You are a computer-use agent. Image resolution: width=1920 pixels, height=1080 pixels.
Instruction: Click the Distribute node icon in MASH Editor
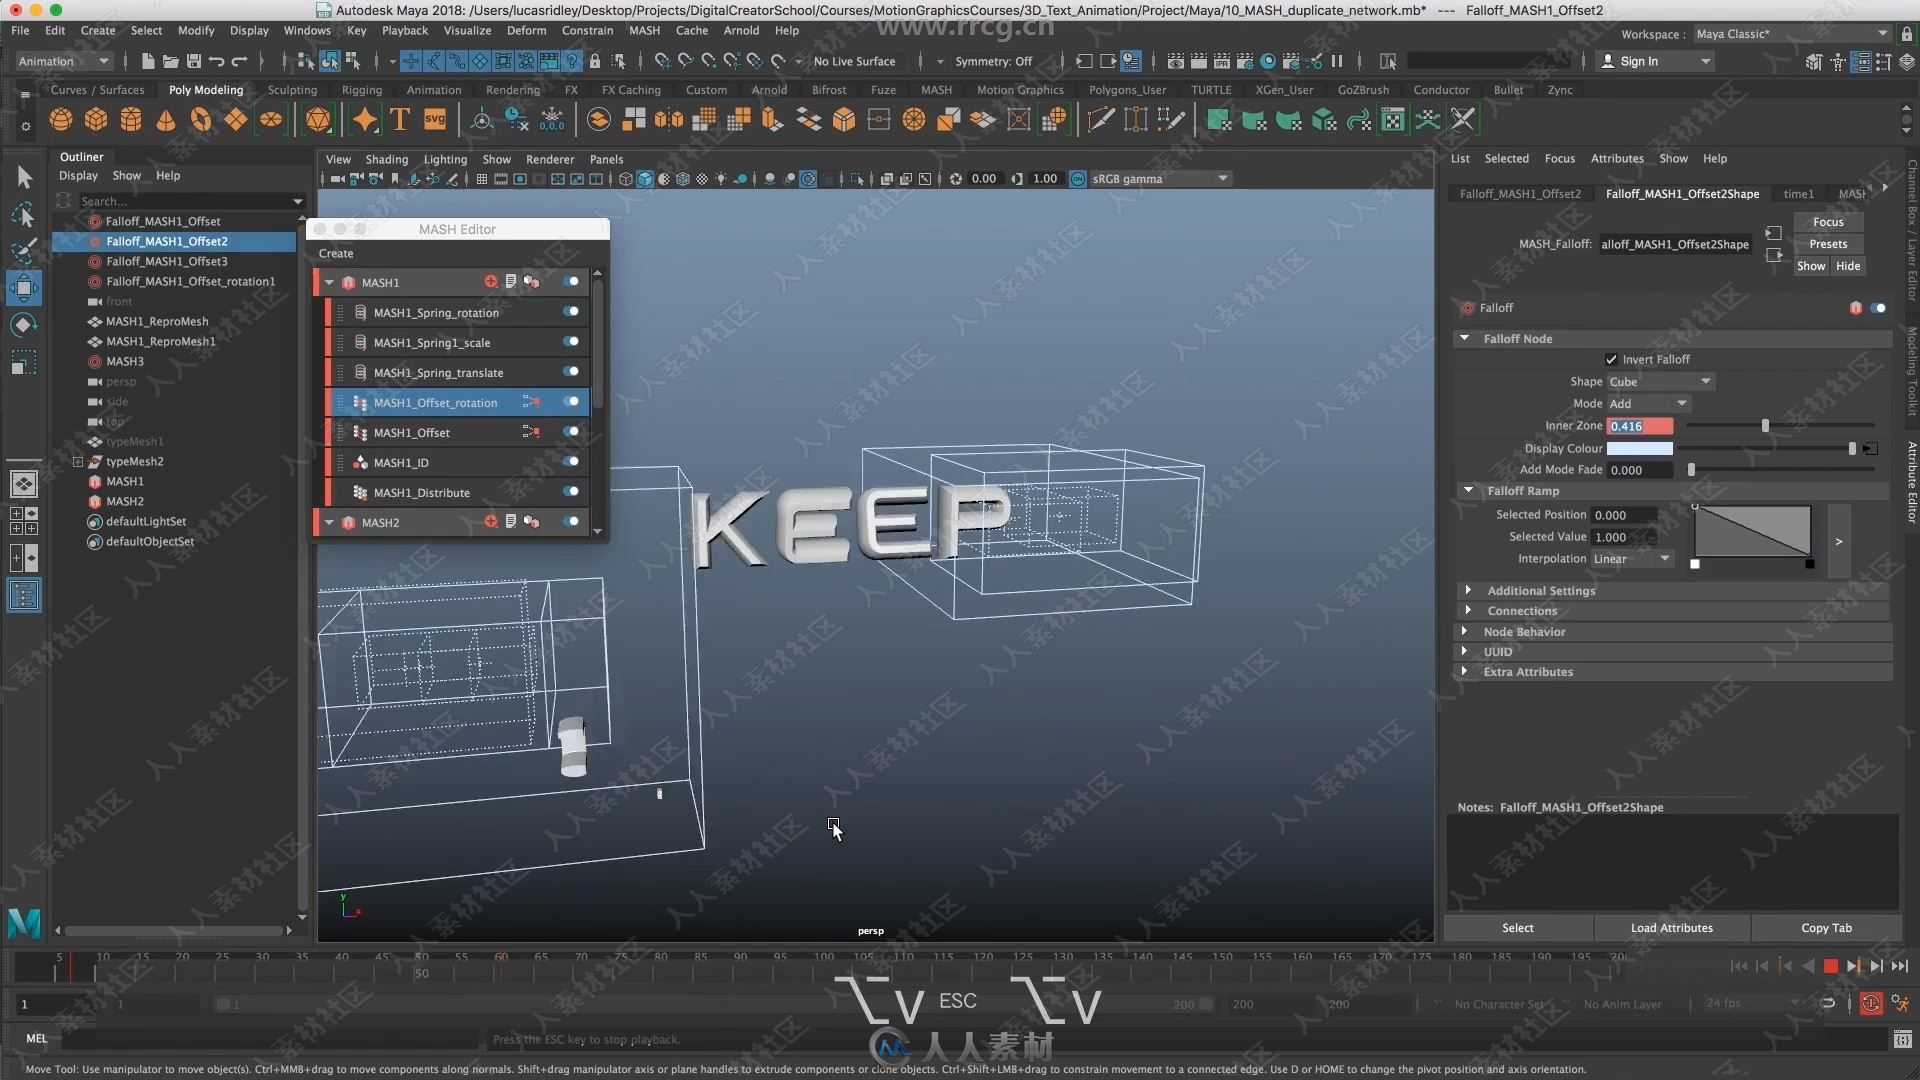(361, 492)
